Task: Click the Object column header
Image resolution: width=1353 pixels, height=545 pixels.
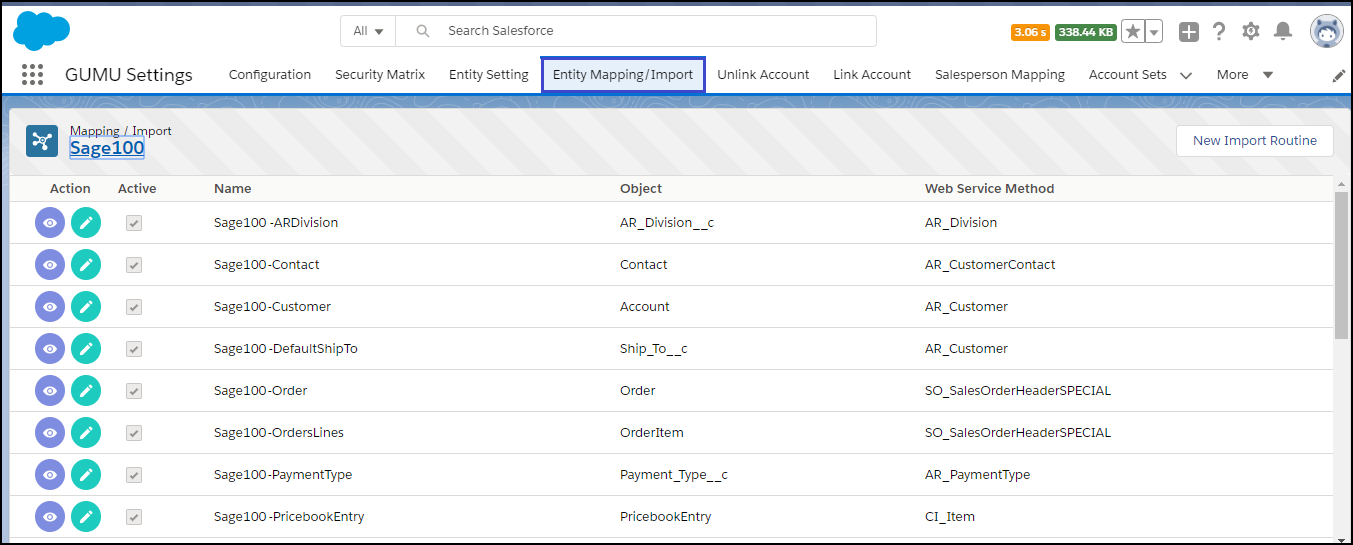Action: [x=641, y=188]
